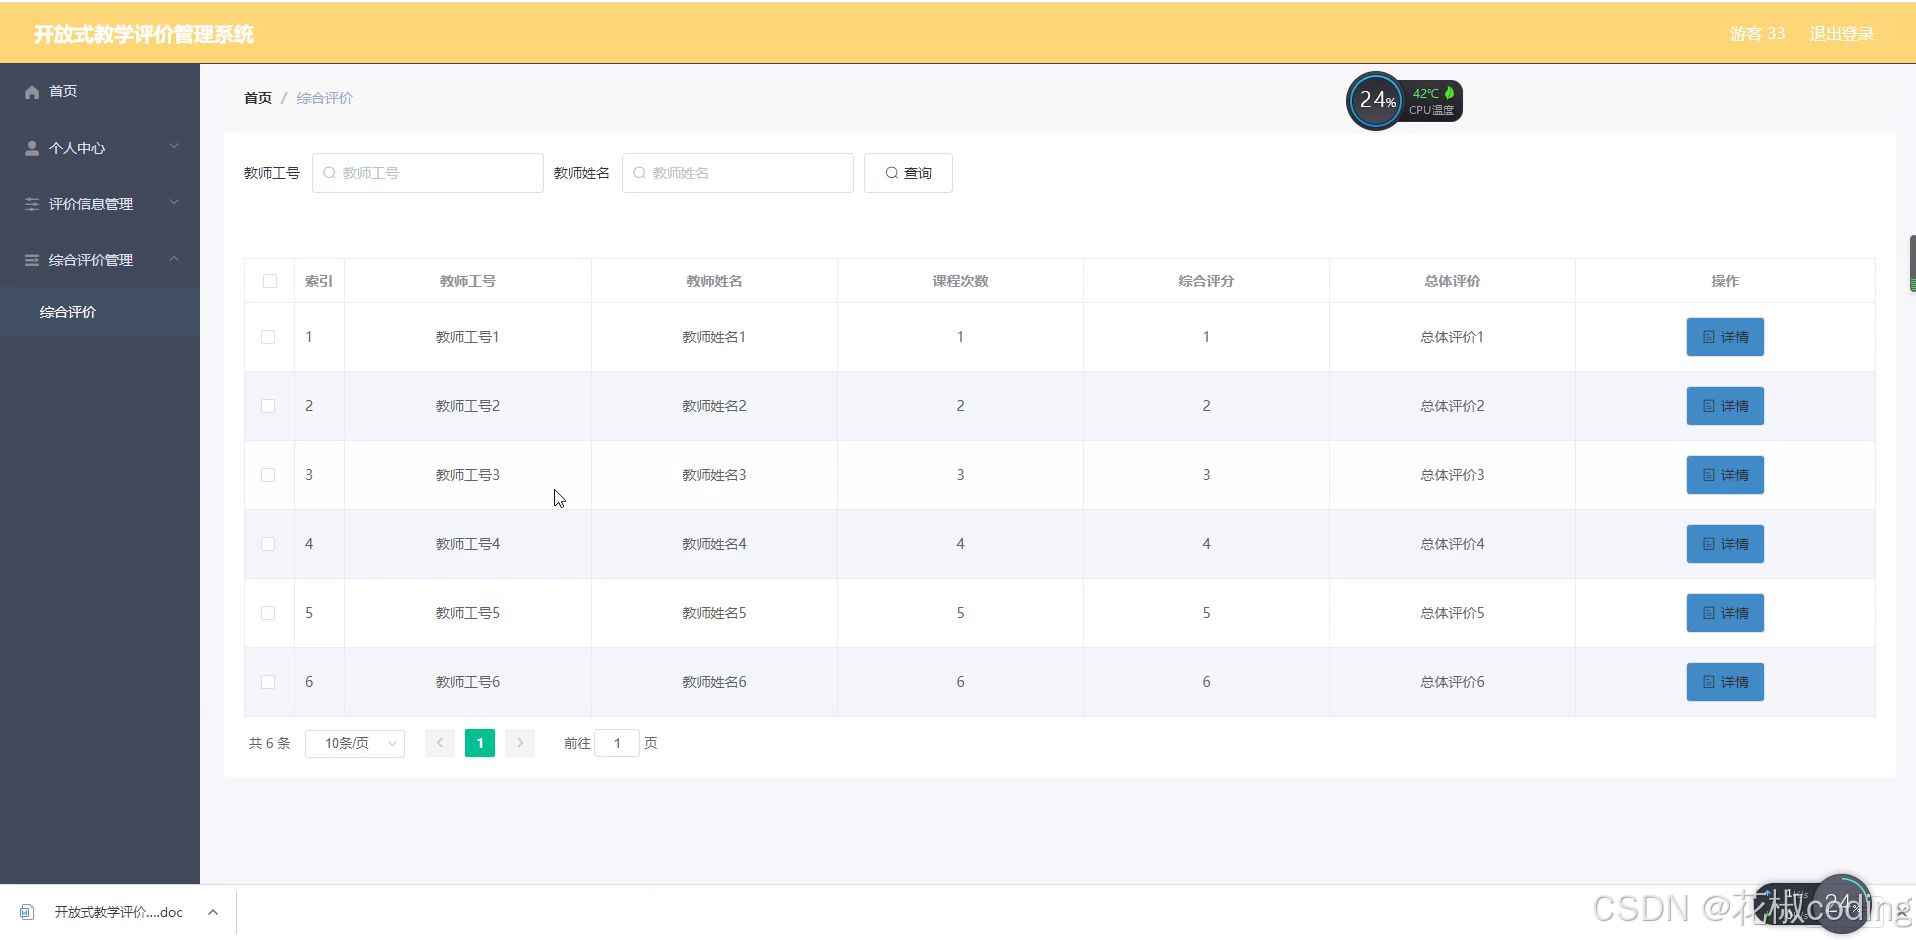
Task: Click 详情 button for 教师姓名5
Action: pos(1725,613)
